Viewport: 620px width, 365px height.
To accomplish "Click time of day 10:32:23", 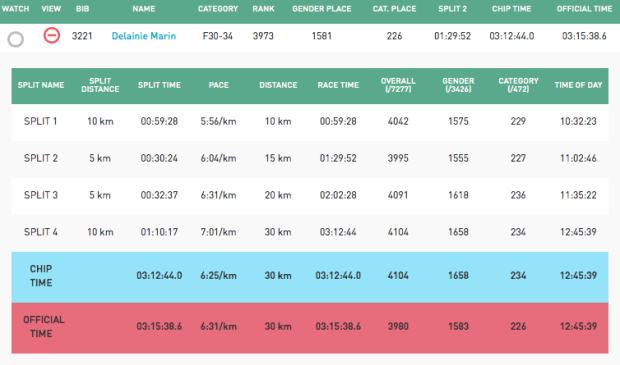I will coord(578,121).
